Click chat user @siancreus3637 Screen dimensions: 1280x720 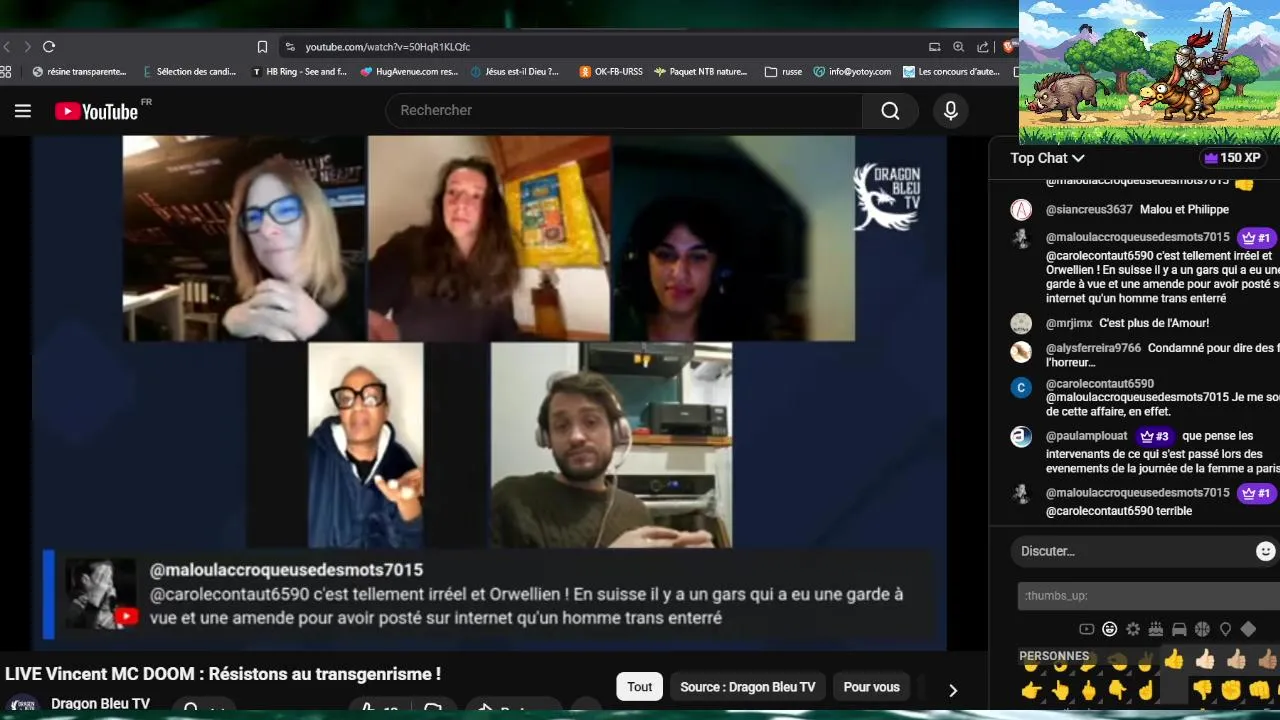pos(1089,209)
